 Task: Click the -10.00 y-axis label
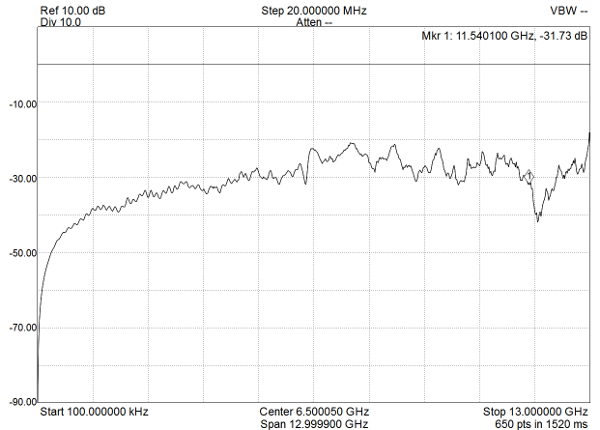[23, 104]
